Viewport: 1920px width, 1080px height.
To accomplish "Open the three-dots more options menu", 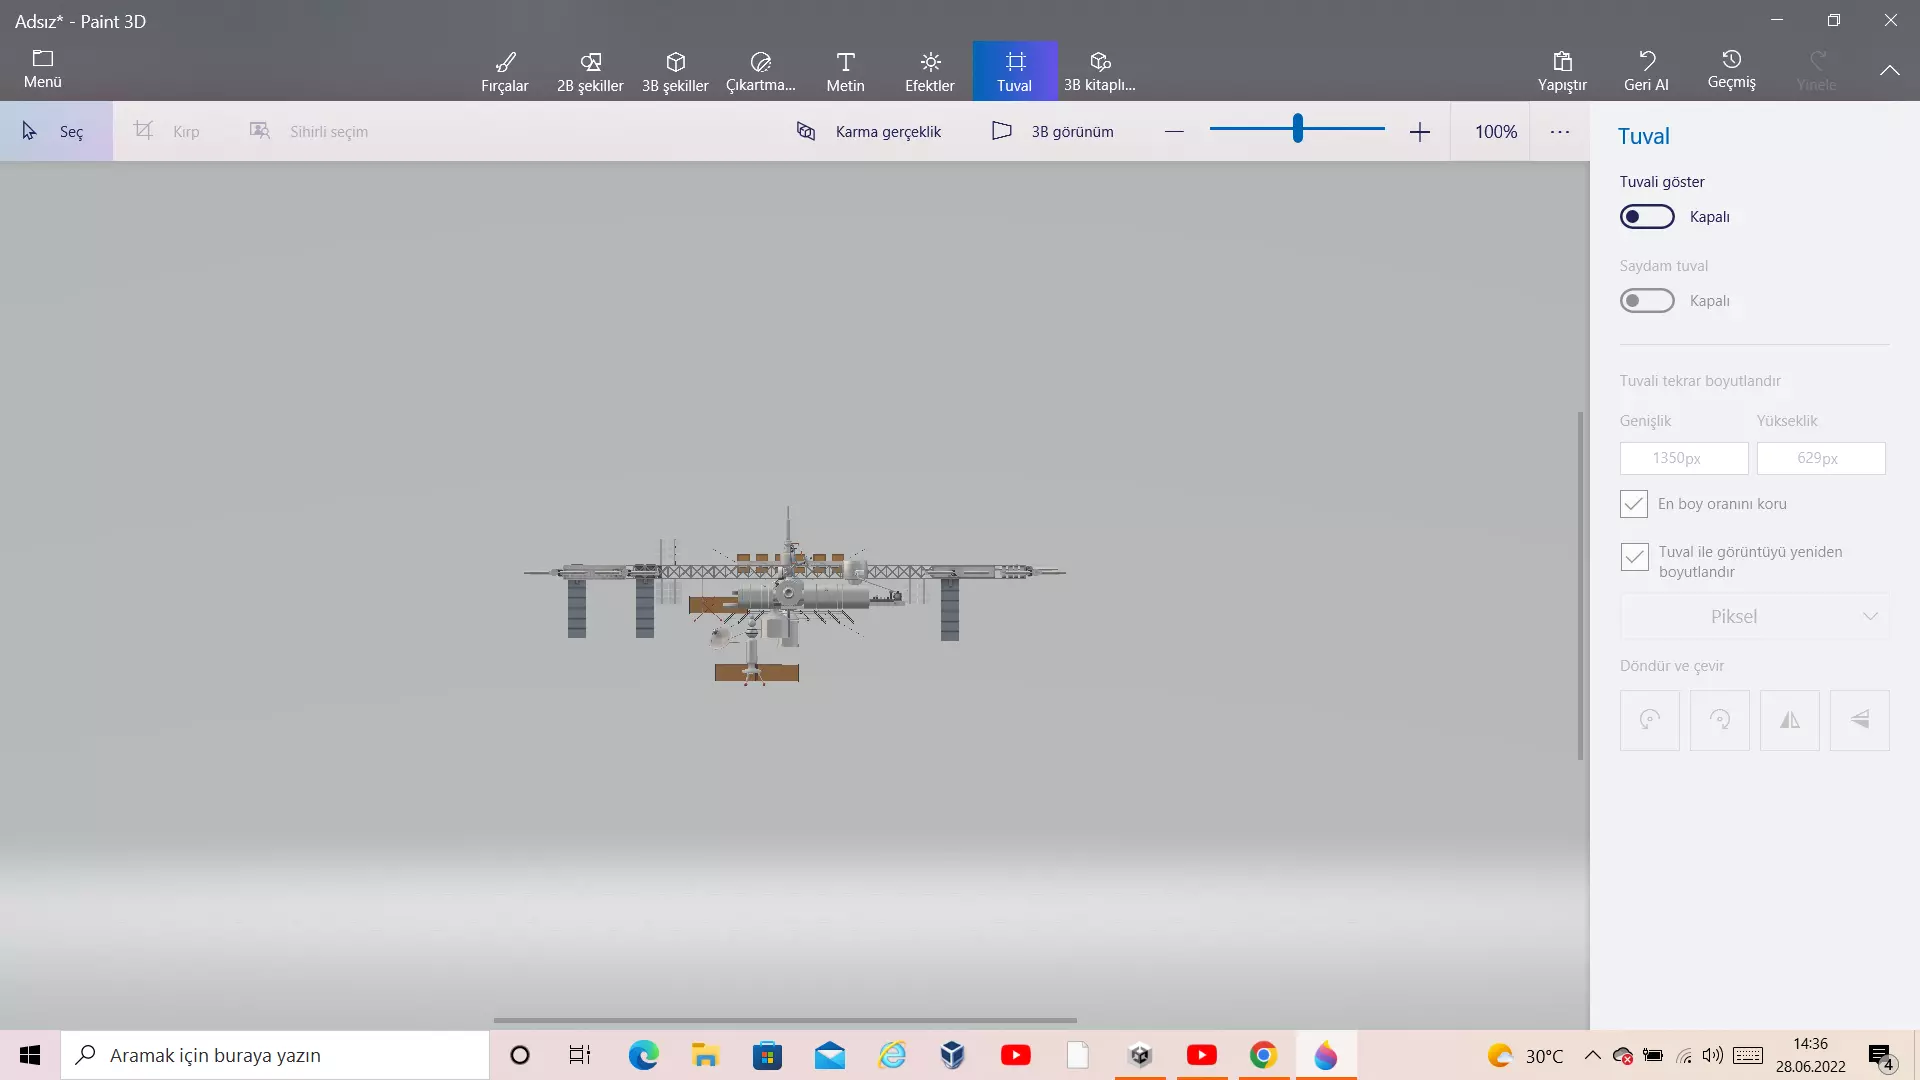I will pos(1560,132).
